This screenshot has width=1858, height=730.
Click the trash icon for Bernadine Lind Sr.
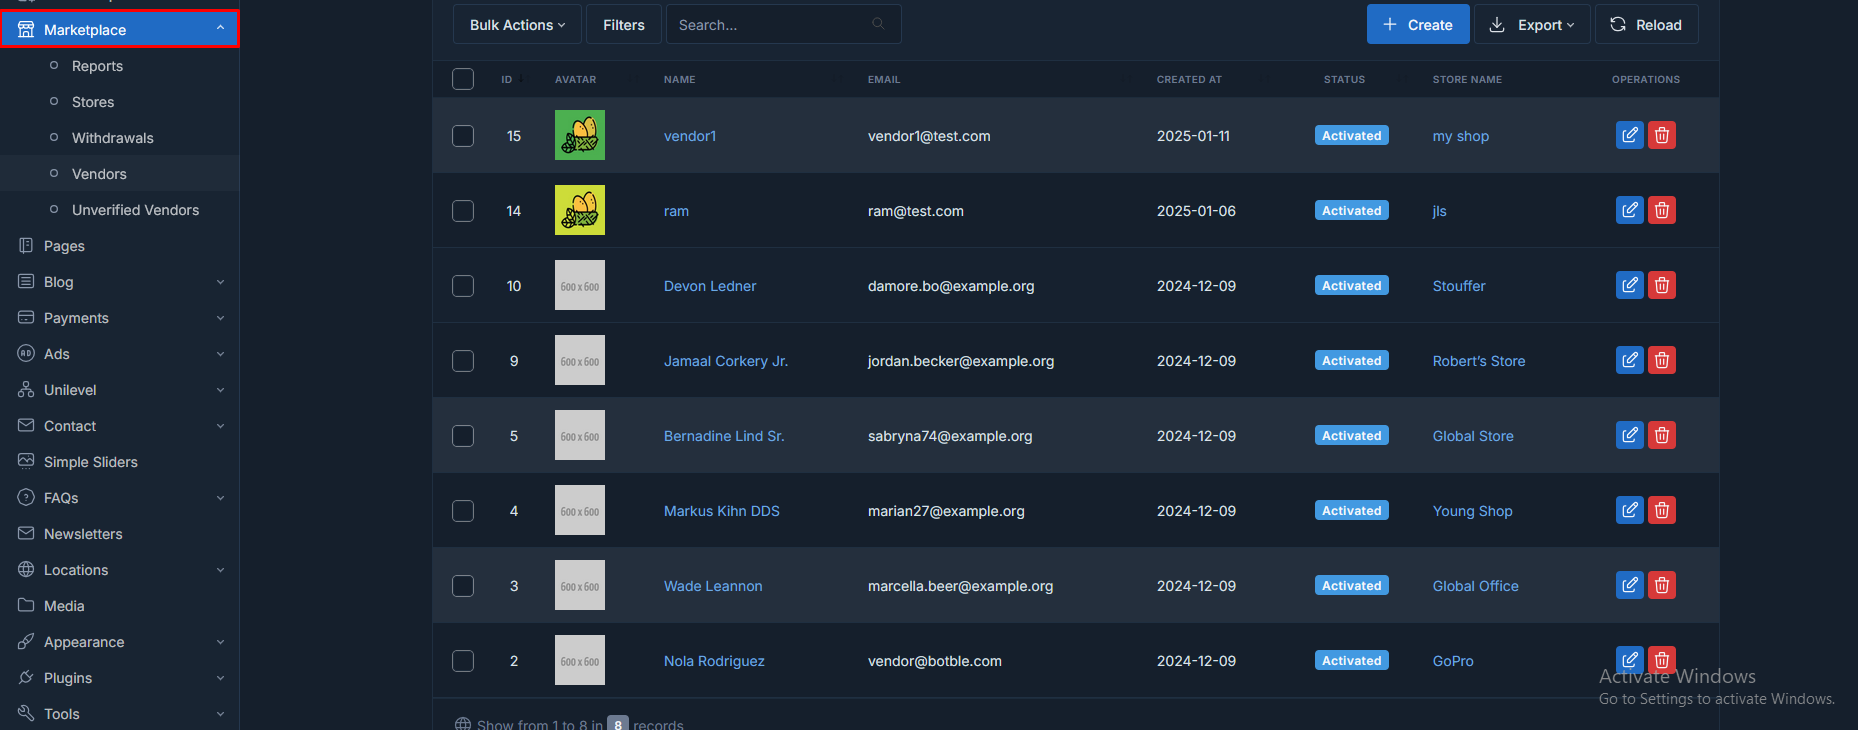pos(1661,435)
